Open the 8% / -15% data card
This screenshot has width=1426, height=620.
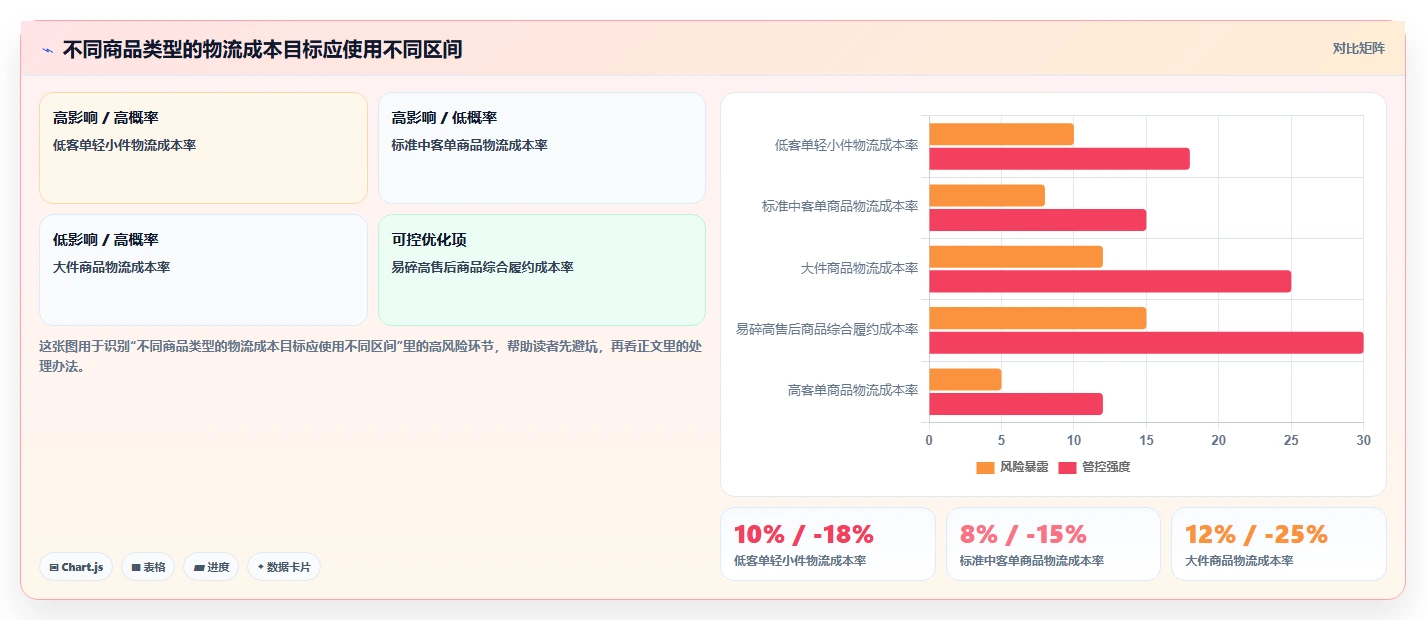click(x=1053, y=544)
